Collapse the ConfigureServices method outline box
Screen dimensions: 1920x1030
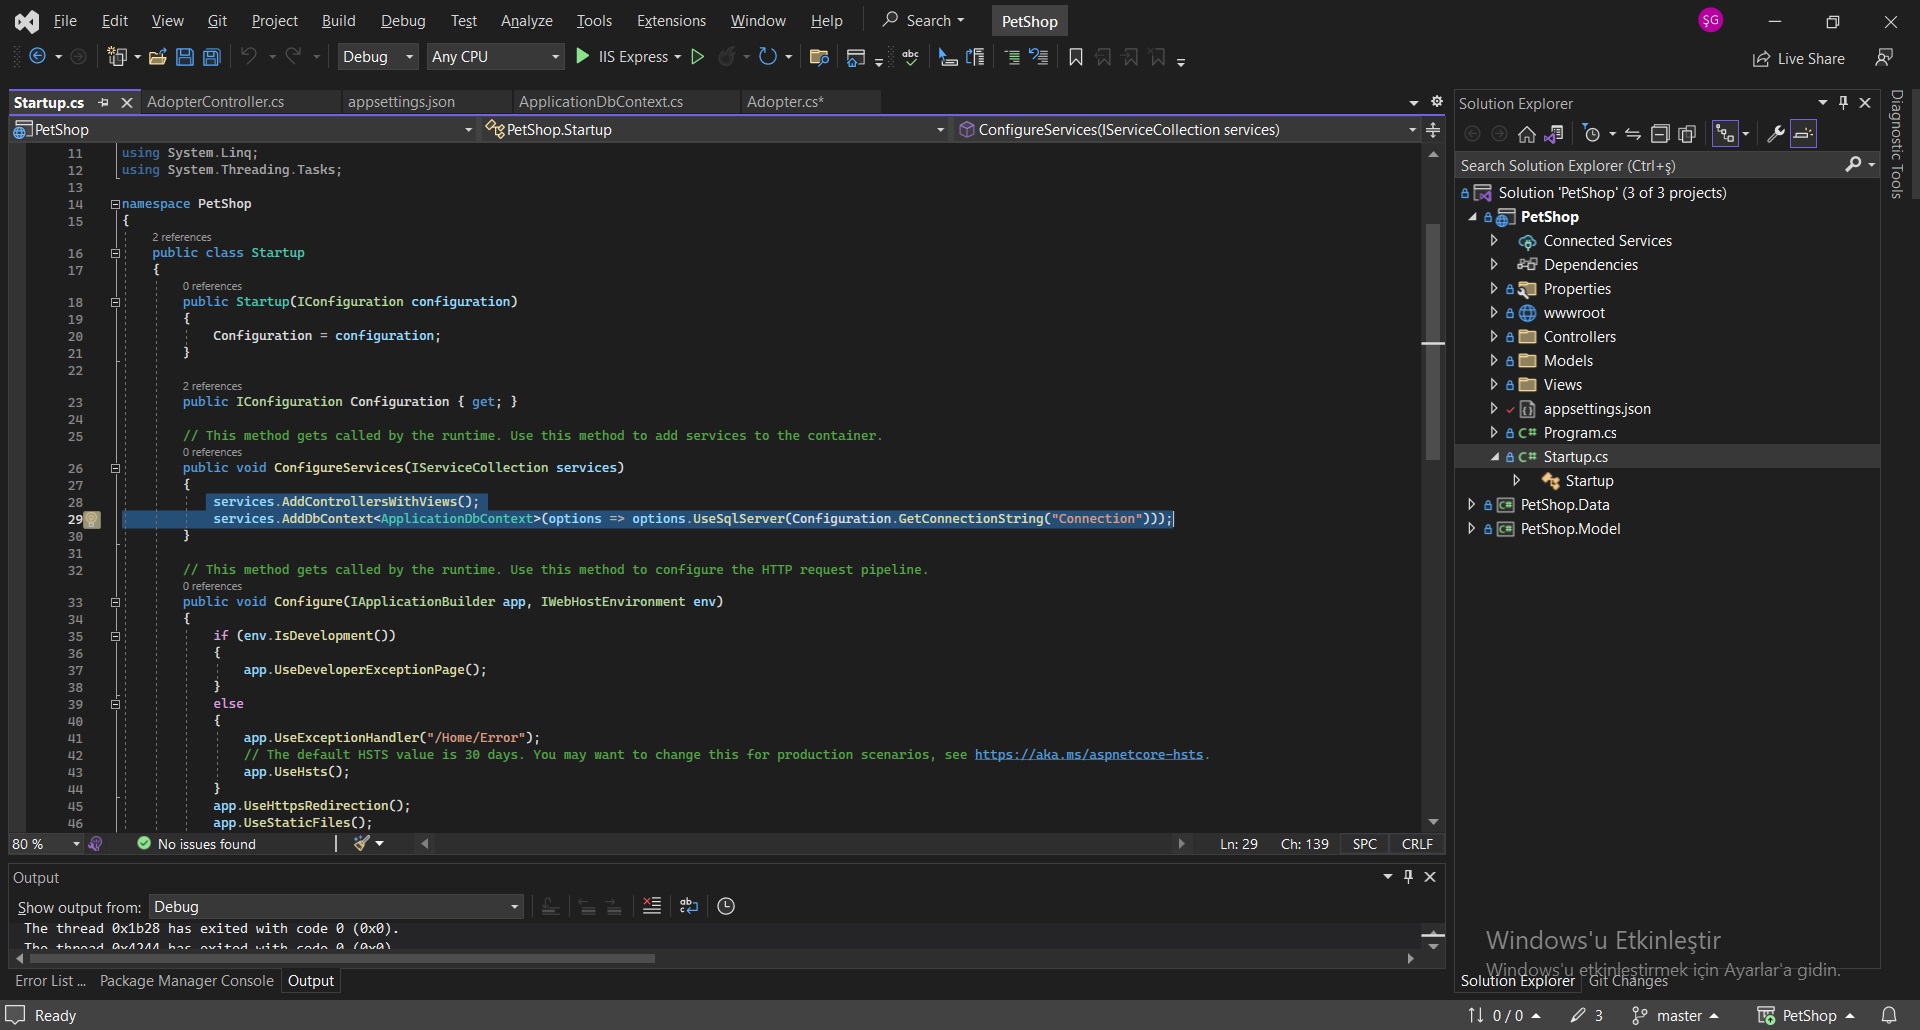tap(115, 468)
